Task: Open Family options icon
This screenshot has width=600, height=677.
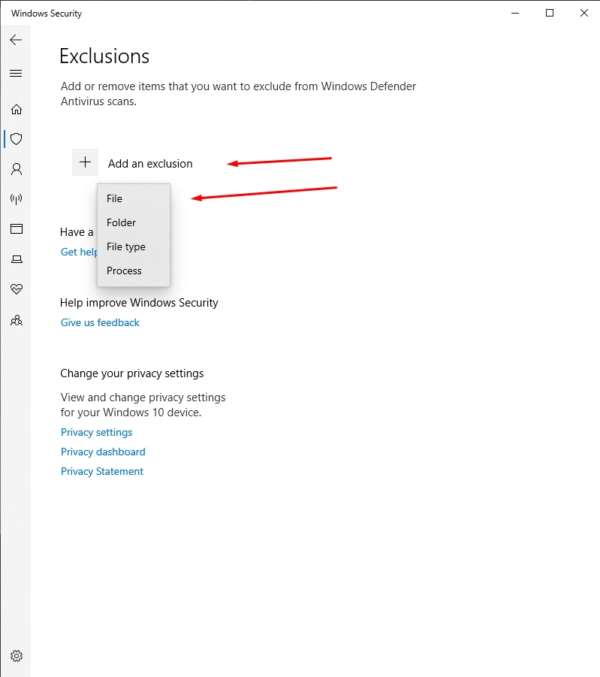Action: 16,320
